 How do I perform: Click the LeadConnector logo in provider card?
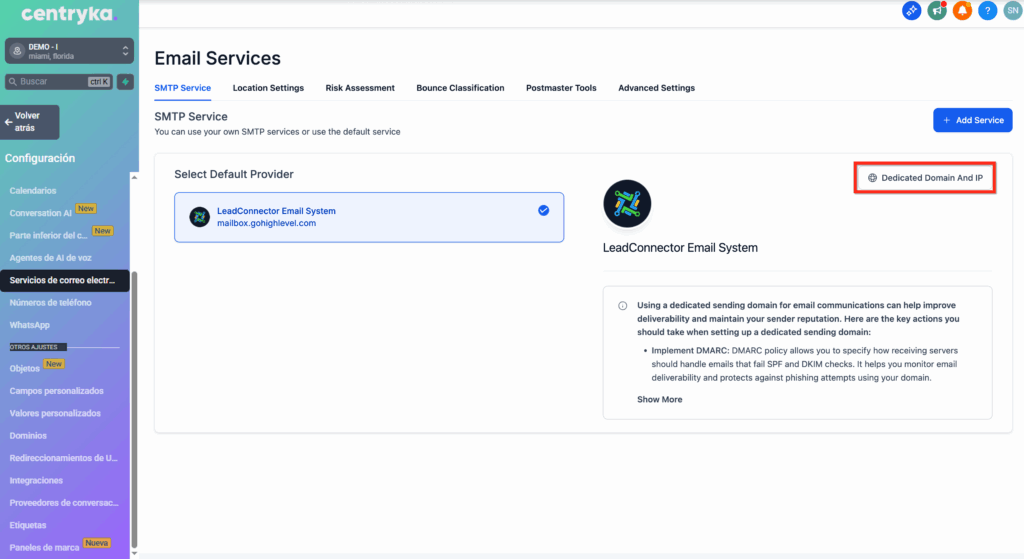click(199, 217)
